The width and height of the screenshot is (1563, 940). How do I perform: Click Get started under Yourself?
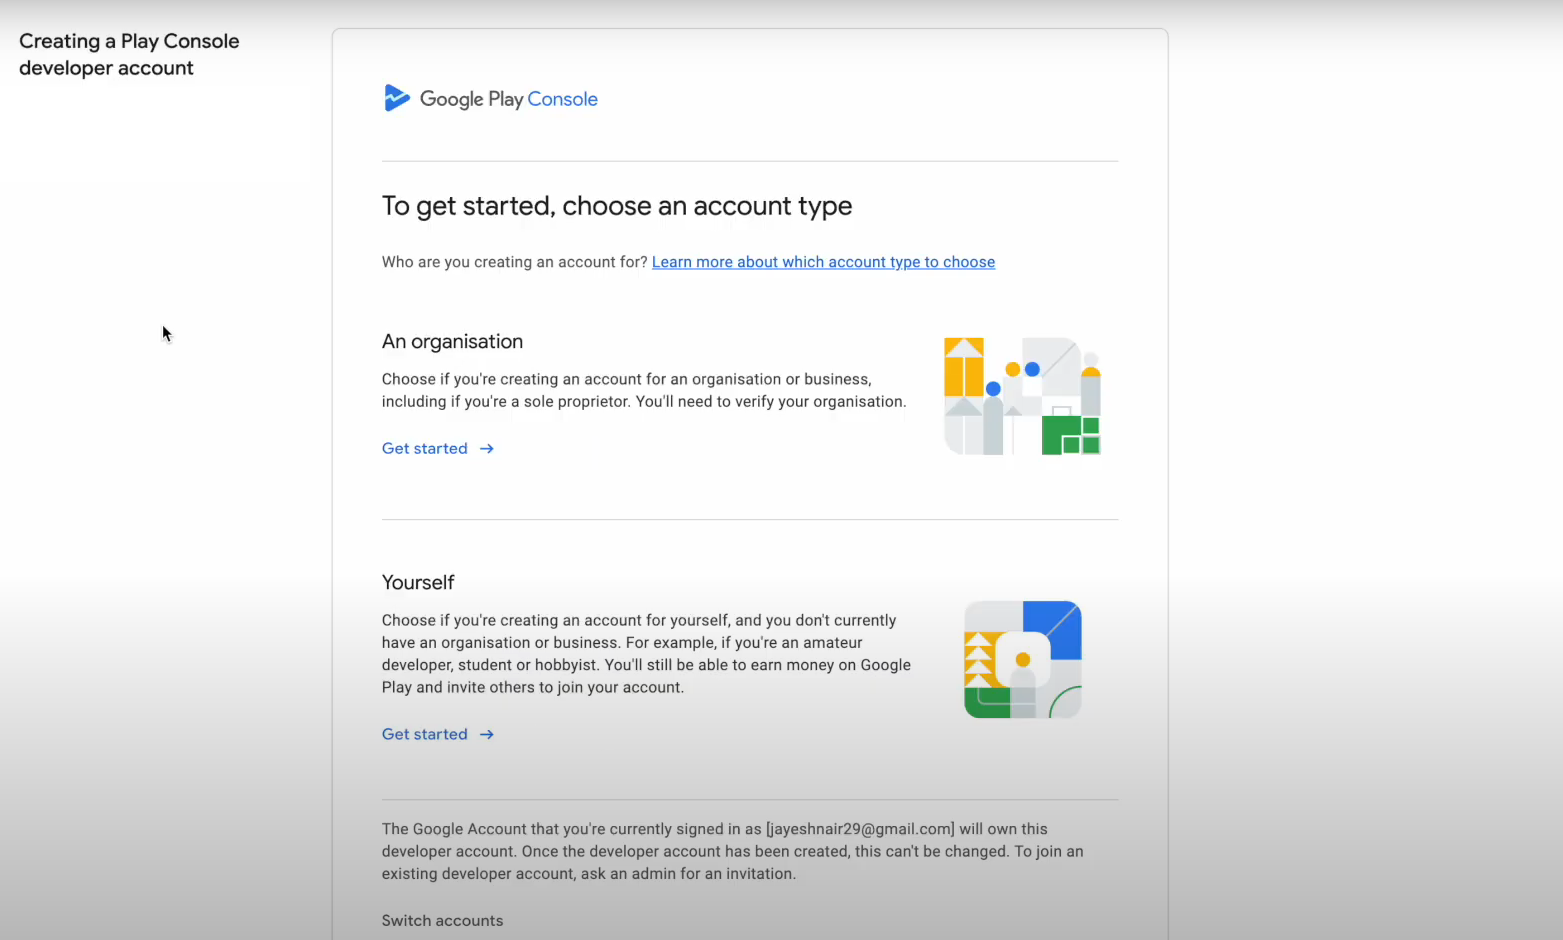(x=425, y=734)
